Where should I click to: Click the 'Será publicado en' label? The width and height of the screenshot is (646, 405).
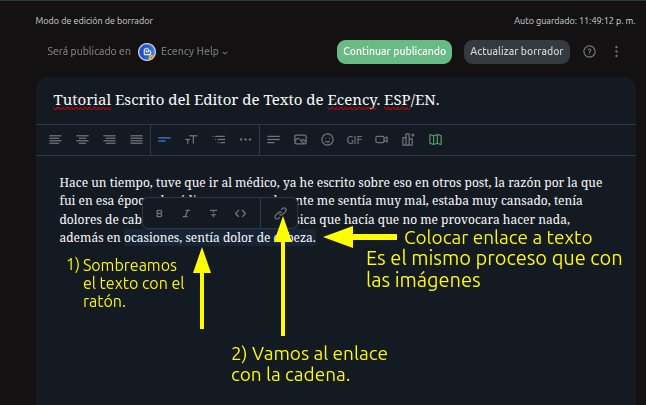pyautogui.click(x=89, y=51)
